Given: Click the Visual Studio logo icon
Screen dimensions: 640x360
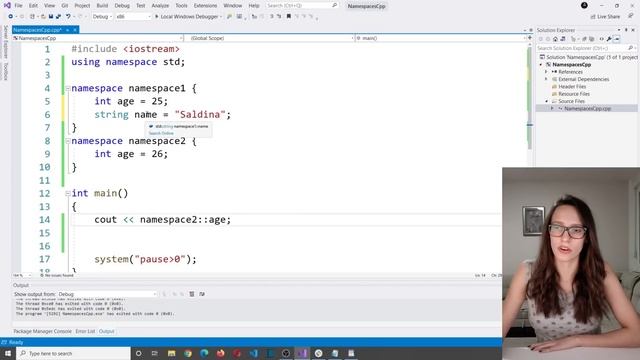Looking at the screenshot, I should pos(7,6).
